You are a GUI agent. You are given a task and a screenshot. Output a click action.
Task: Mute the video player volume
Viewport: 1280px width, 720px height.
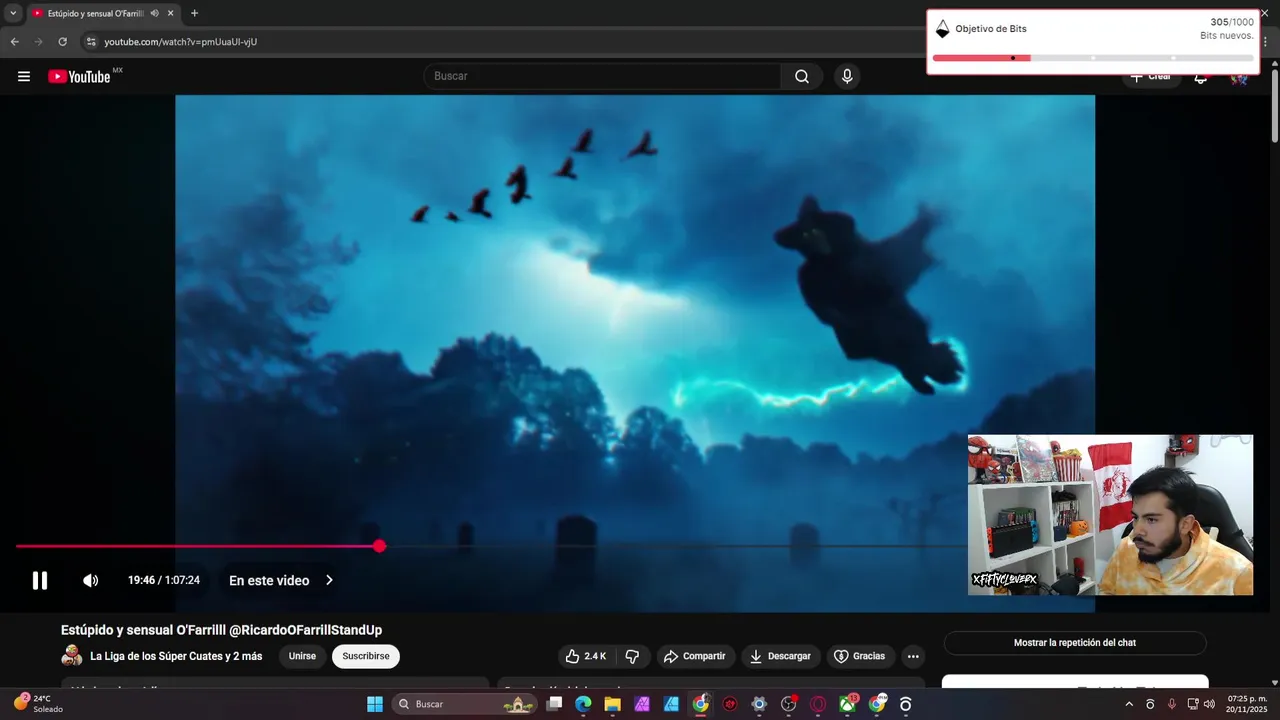click(x=90, y=580)
